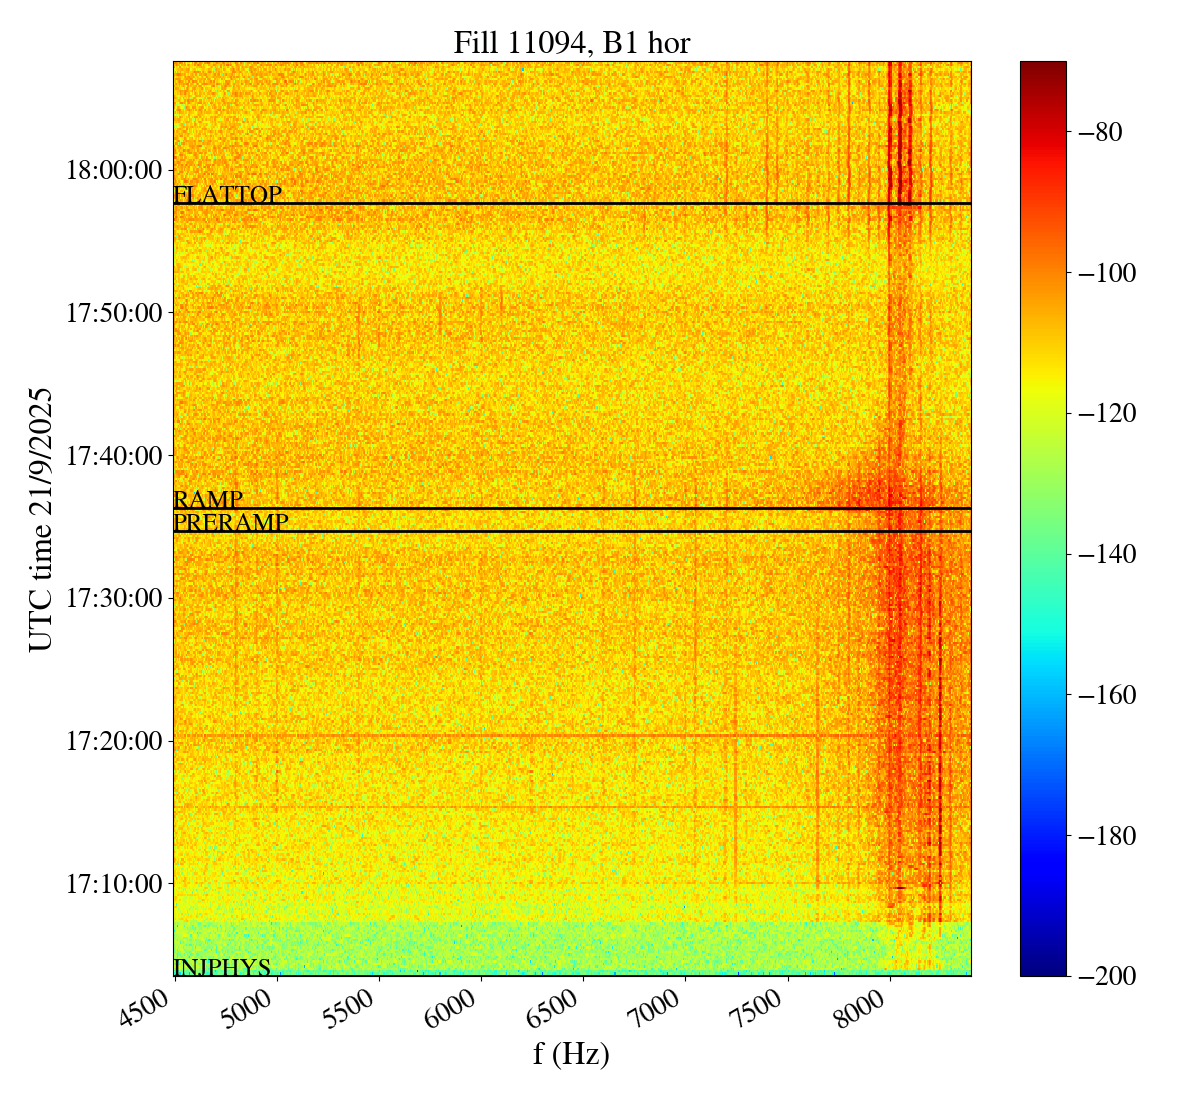Click the RAMP marker label

coord(208,500)
